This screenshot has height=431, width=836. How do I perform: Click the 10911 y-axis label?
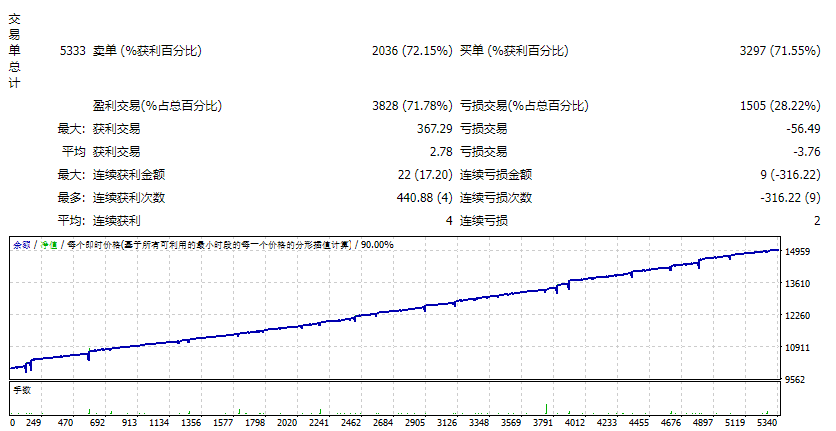tap(798, 347)
